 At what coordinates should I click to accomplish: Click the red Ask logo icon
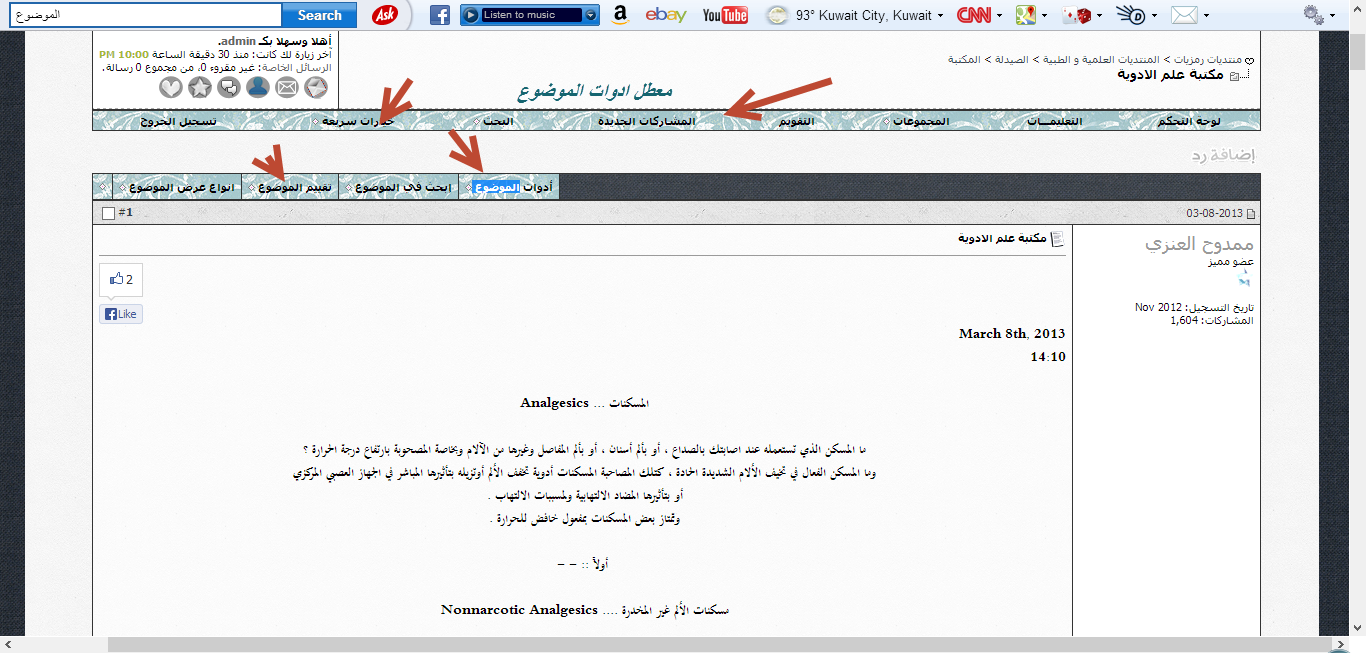(386, 15)
